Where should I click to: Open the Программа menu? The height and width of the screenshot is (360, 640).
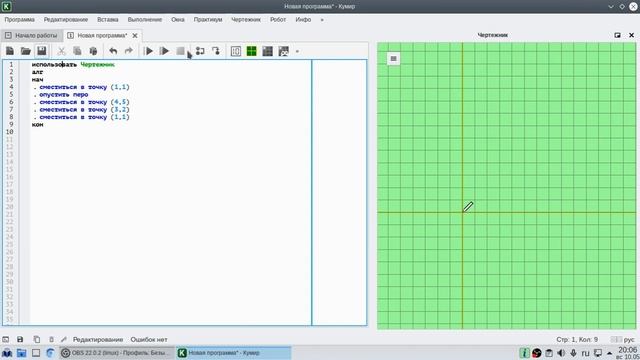(x=20, y=20)
